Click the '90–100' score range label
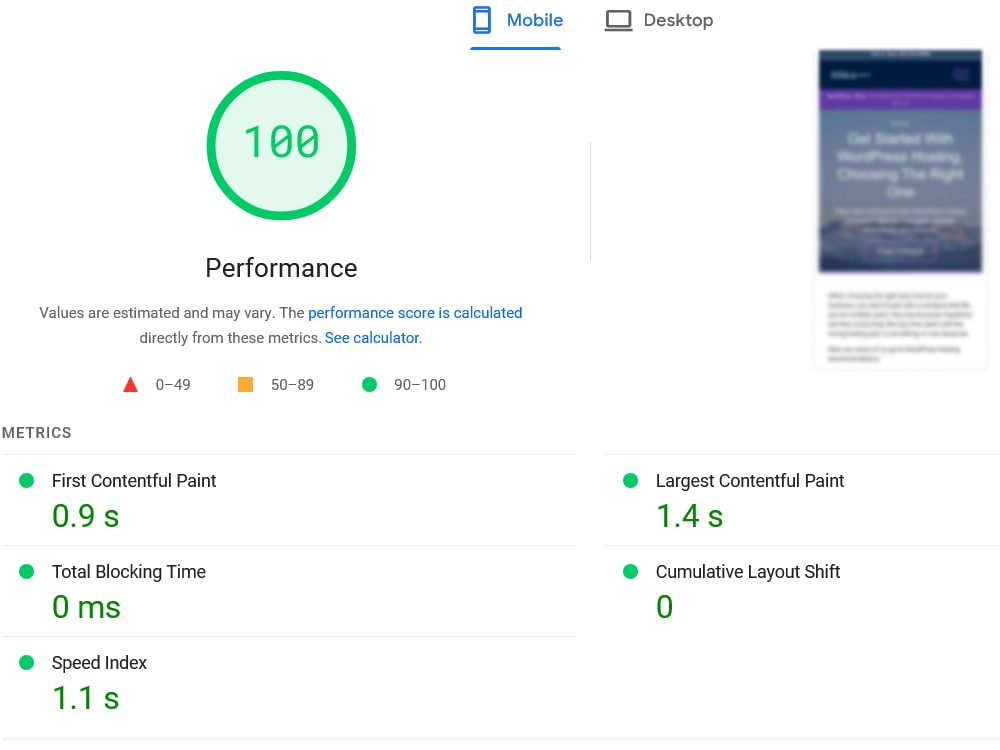Screen dimensions: 1000x750 click(420, 385)
